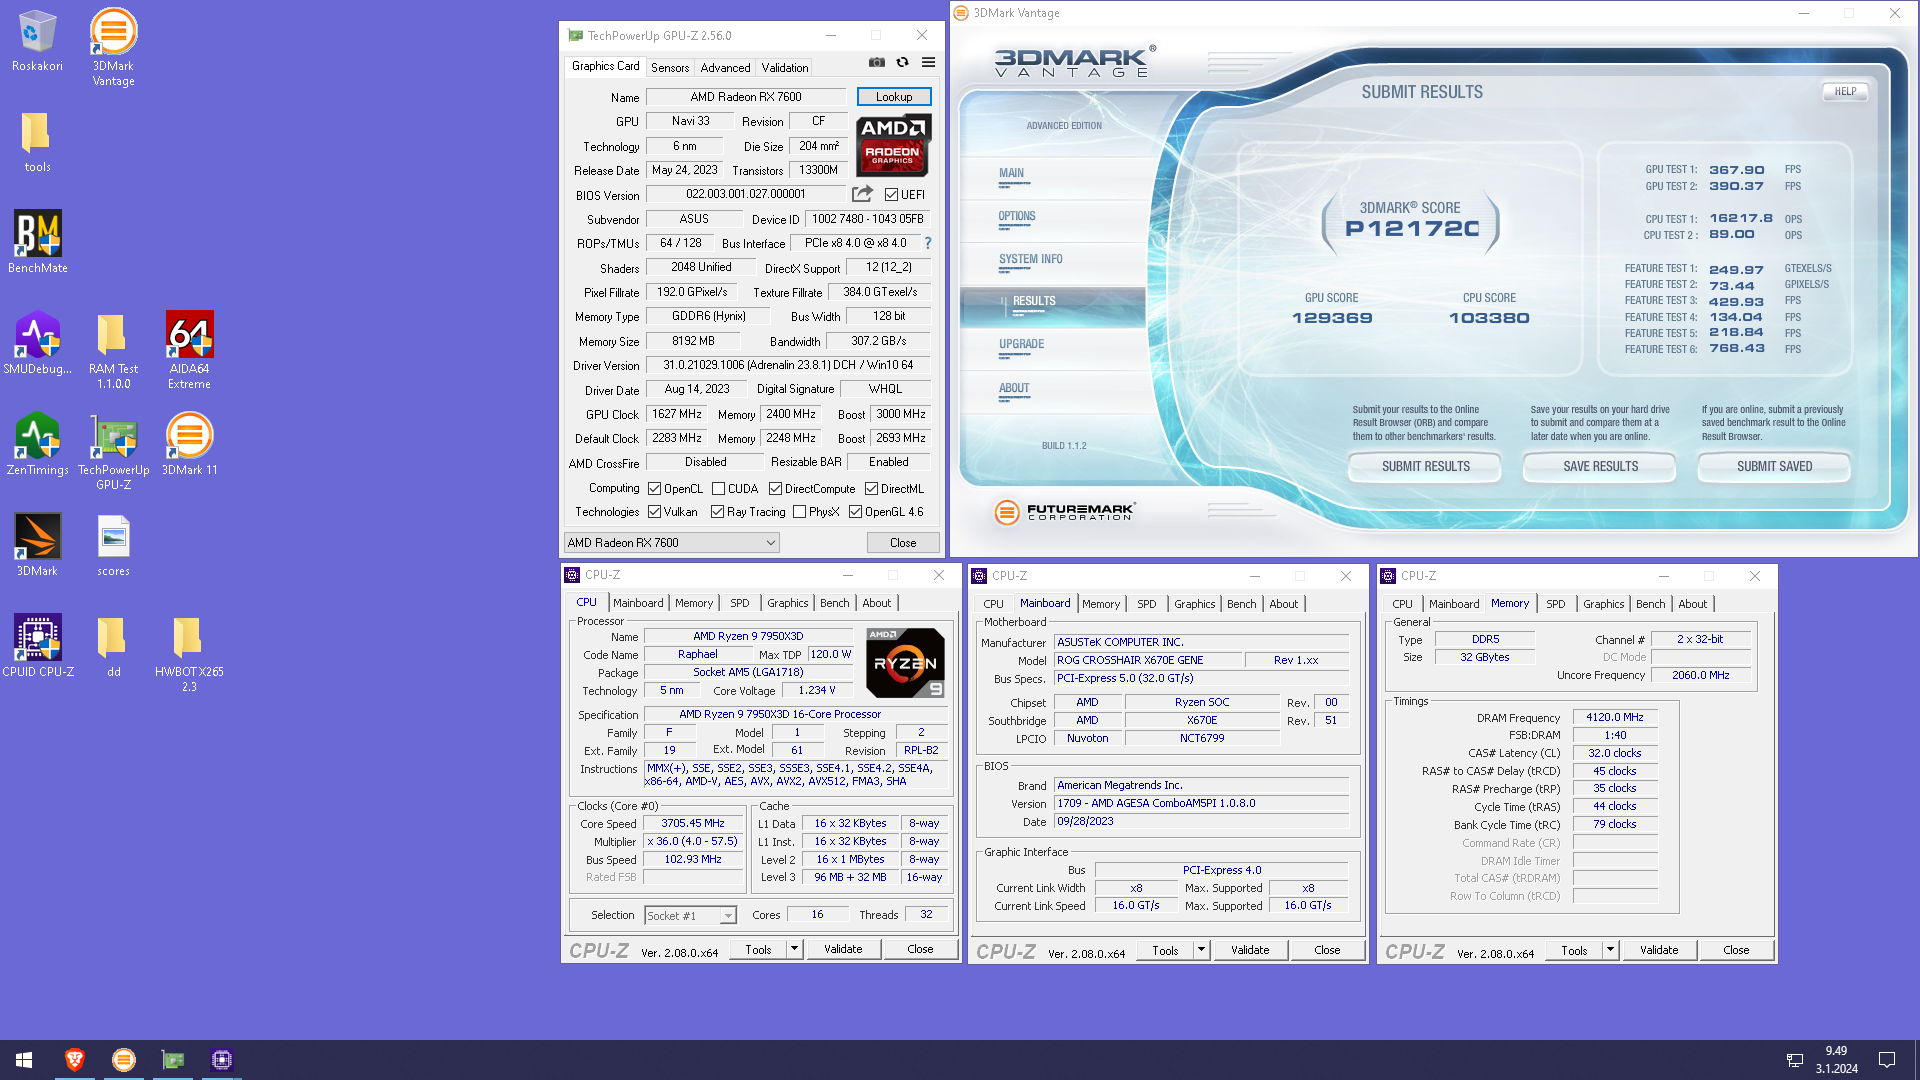Click the SAVE RESULTS button
Viewport: 1920px width, 1080px height.
click(x=1600, y=466)
